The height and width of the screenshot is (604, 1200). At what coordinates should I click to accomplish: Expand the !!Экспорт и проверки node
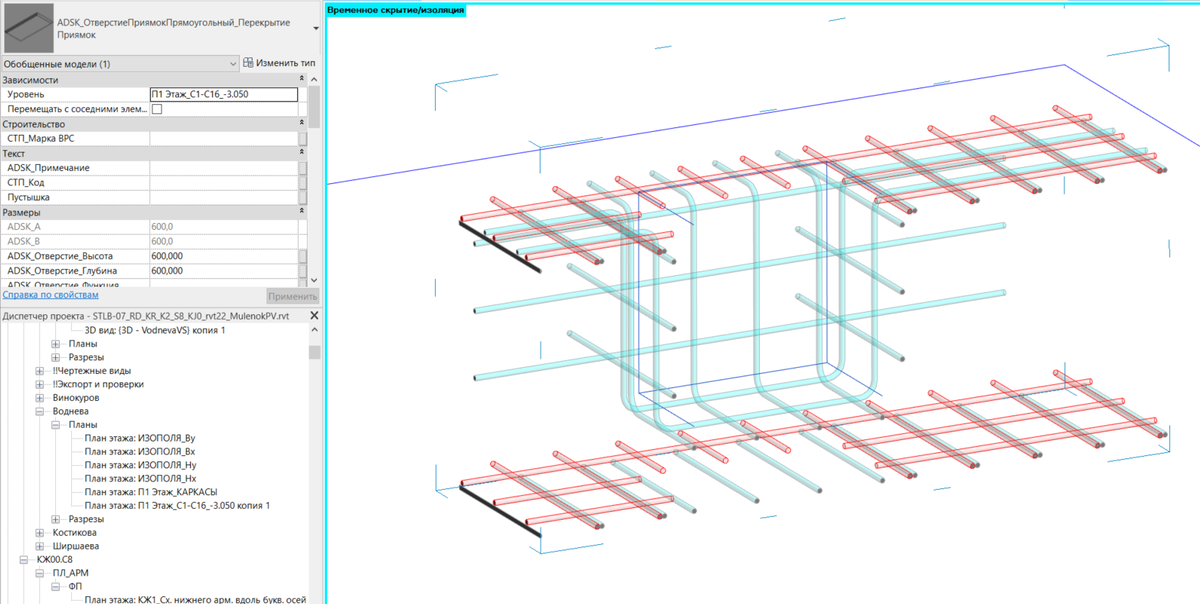coord(40,384)
